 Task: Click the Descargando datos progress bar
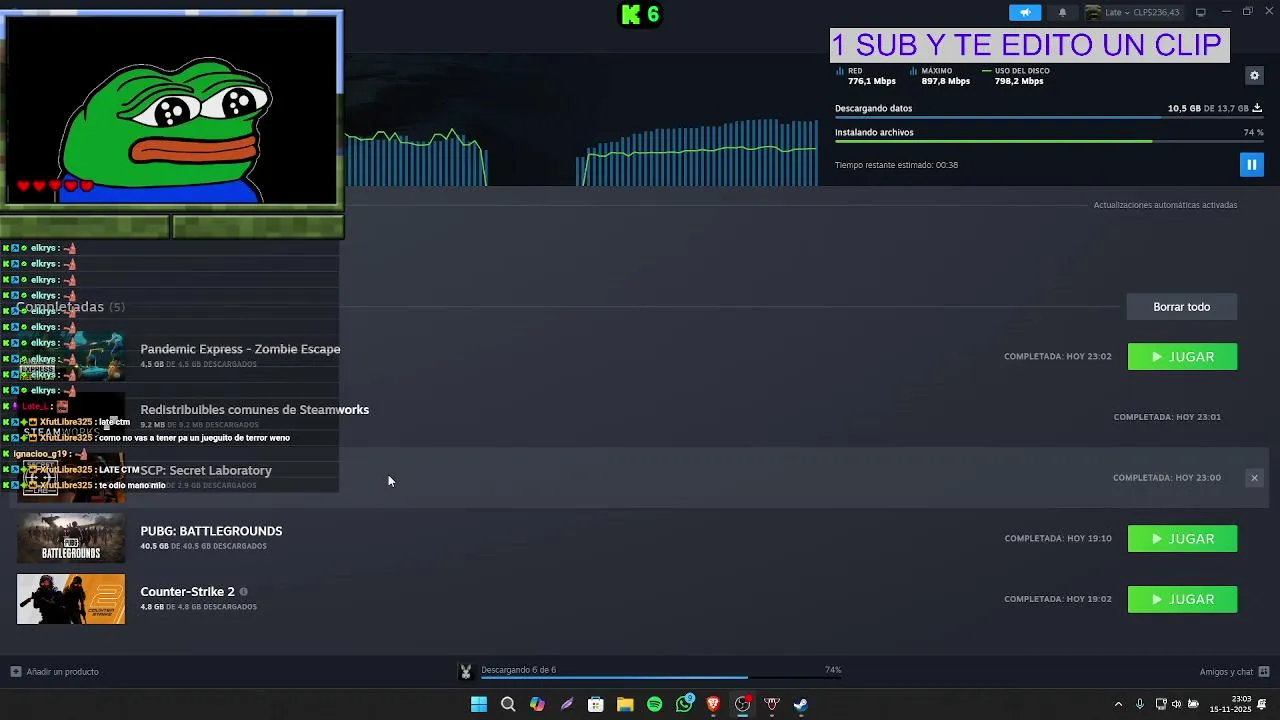[1048, 118]
